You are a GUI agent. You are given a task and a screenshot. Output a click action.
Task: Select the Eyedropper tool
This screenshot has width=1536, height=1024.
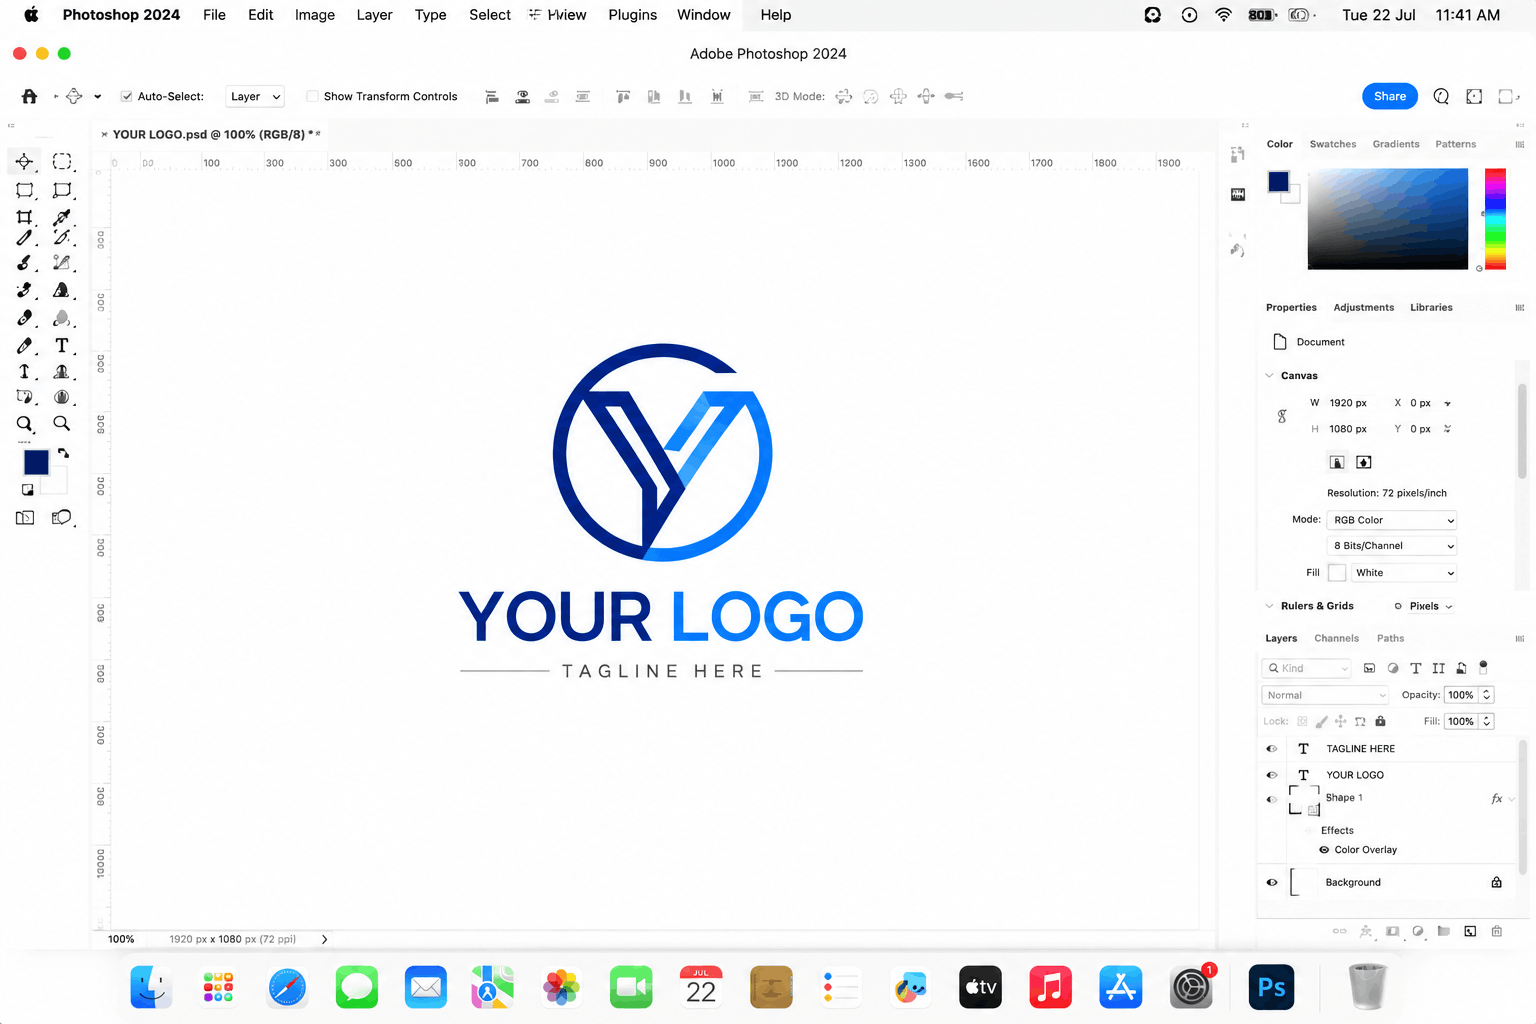62,217
